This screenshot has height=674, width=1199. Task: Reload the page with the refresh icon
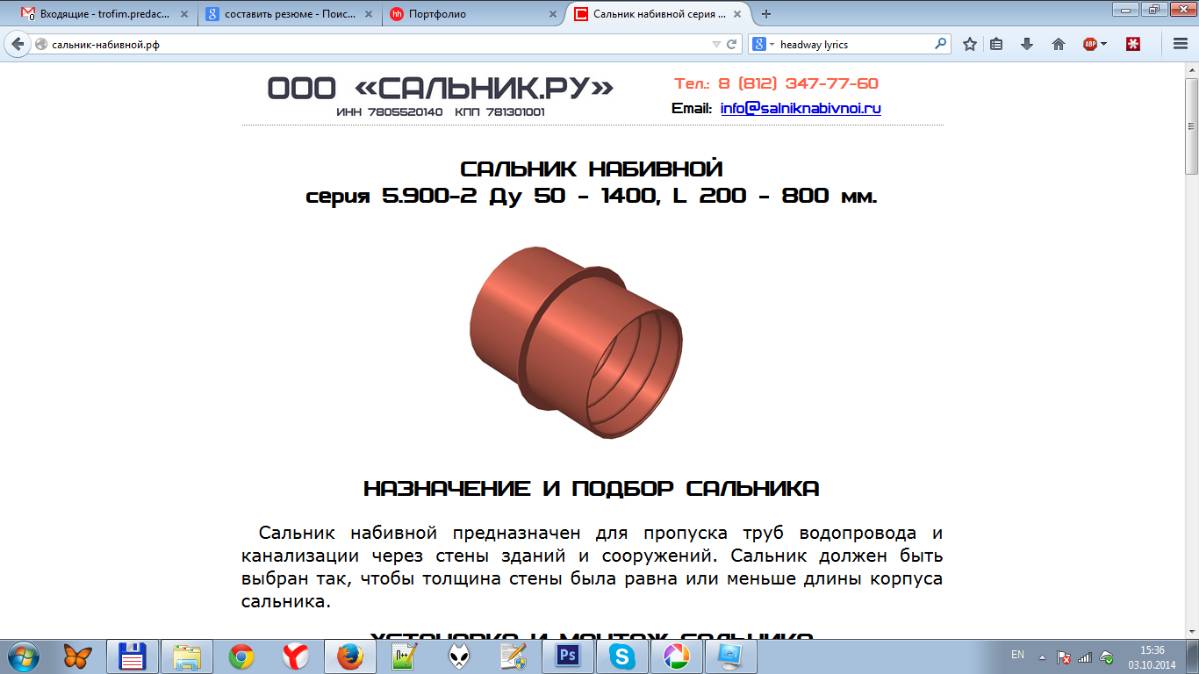click(x=732, y=44)
